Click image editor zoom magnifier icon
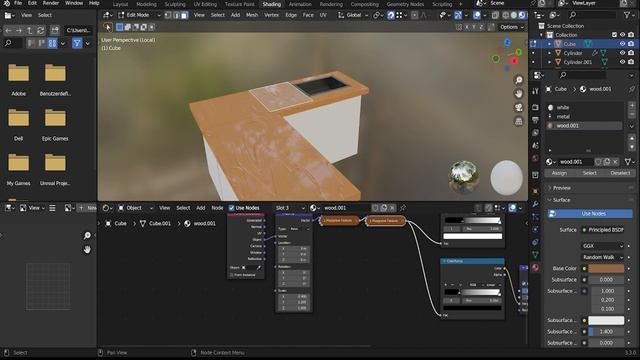640x360 pixels. [x=87, y=236]
